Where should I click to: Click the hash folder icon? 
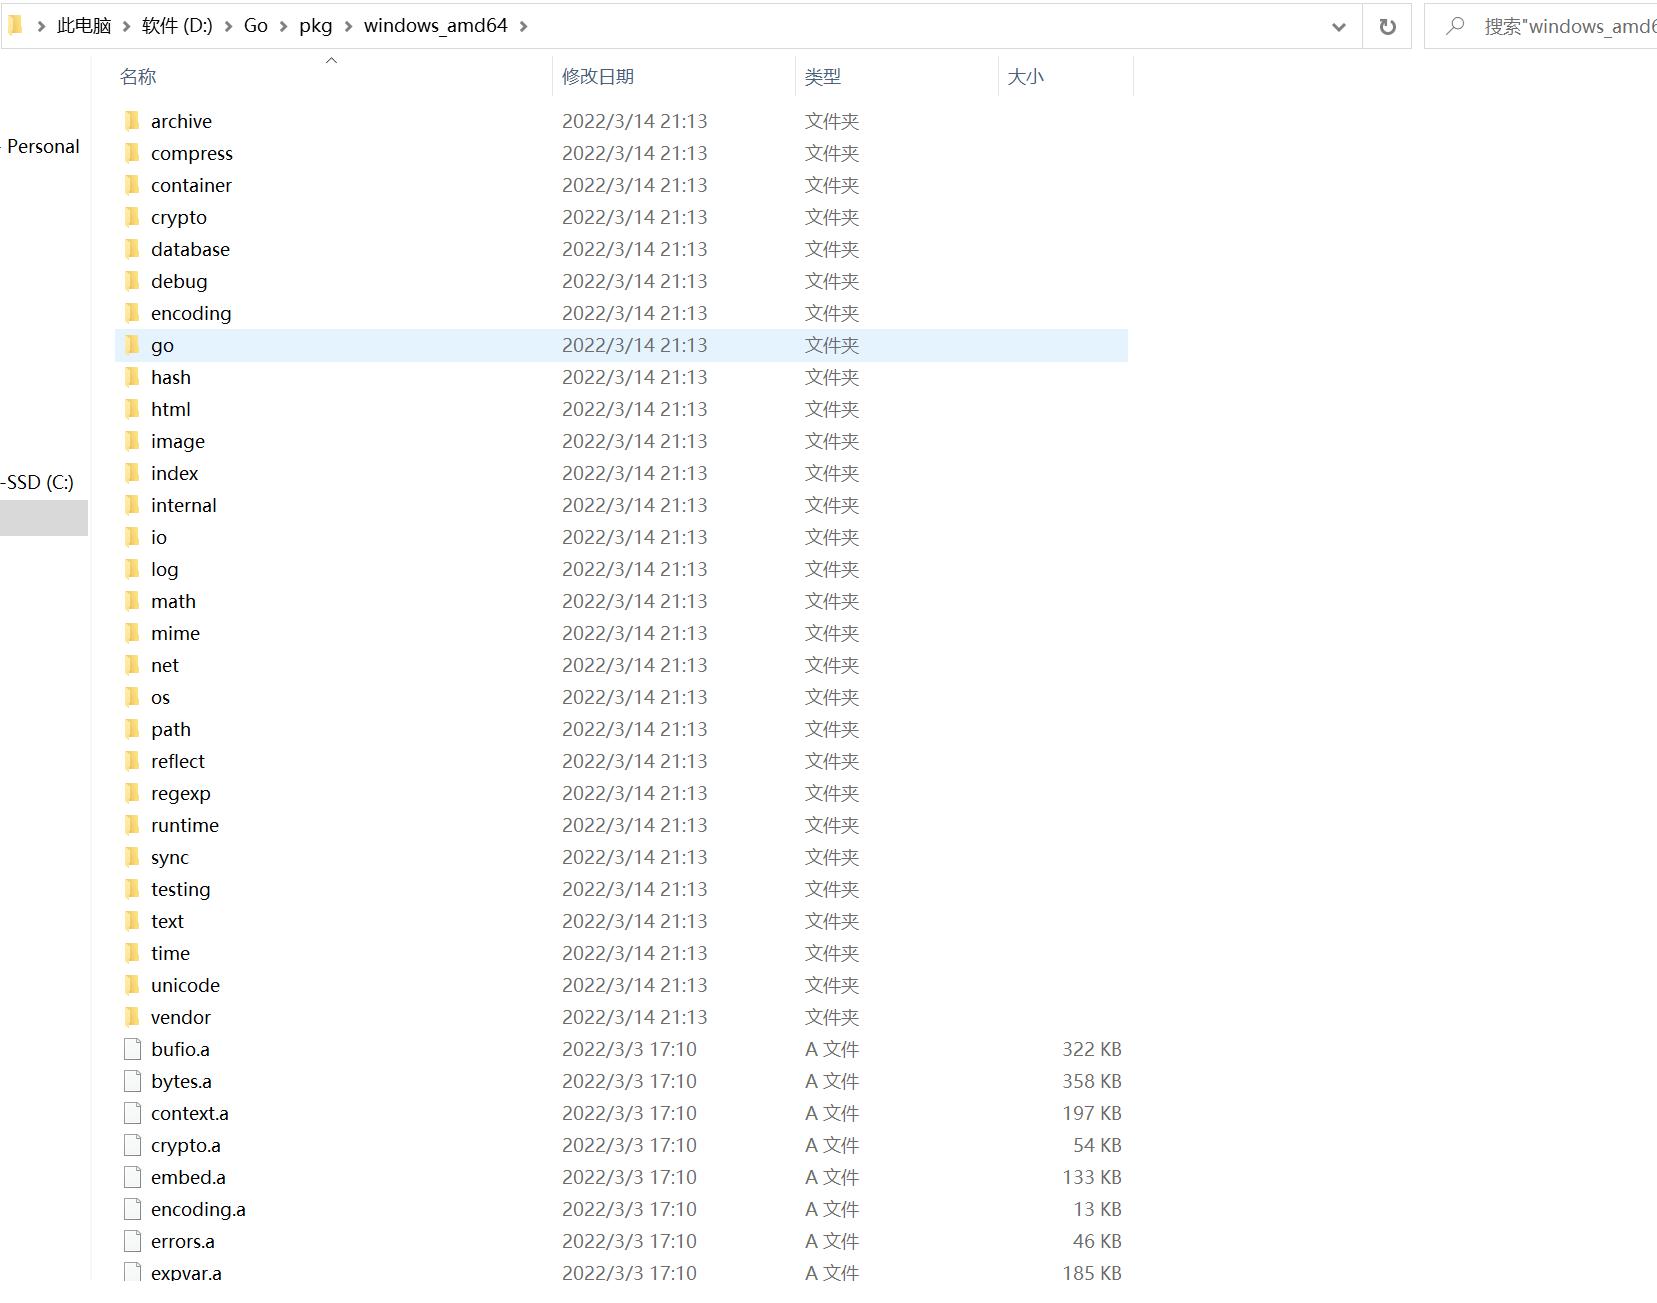(x=132, y=377)
